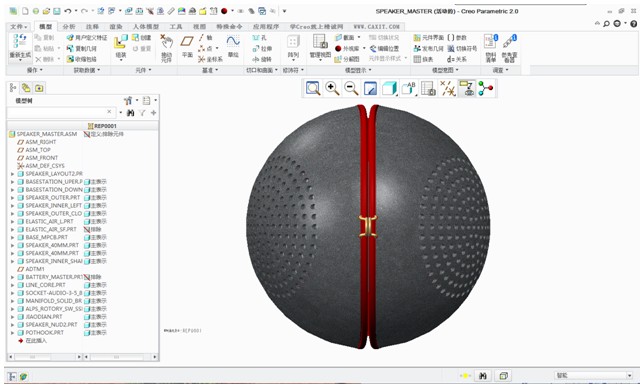Image resolution: width=640 pixels, height=385 pixels.
Task: Open the display style cube icon
Action: pyautogui.click(x=389, y=88)
